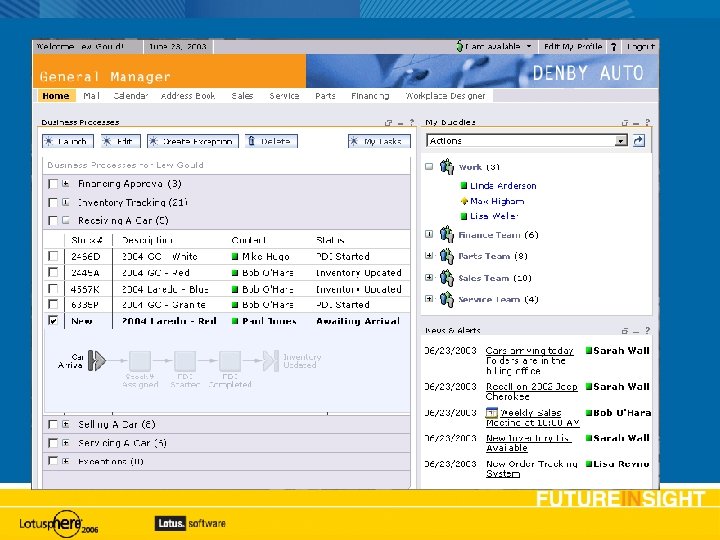
Task: Click the Inventory Updated end step icon
Action: coord(271,360)
